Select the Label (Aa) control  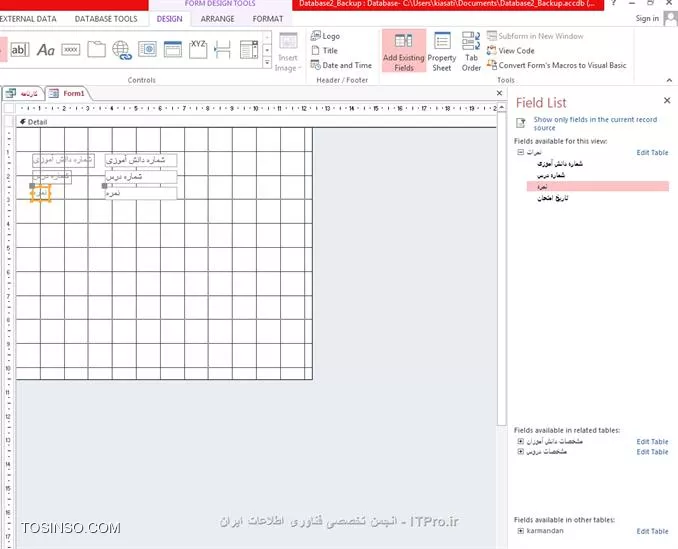coord(45,50)
